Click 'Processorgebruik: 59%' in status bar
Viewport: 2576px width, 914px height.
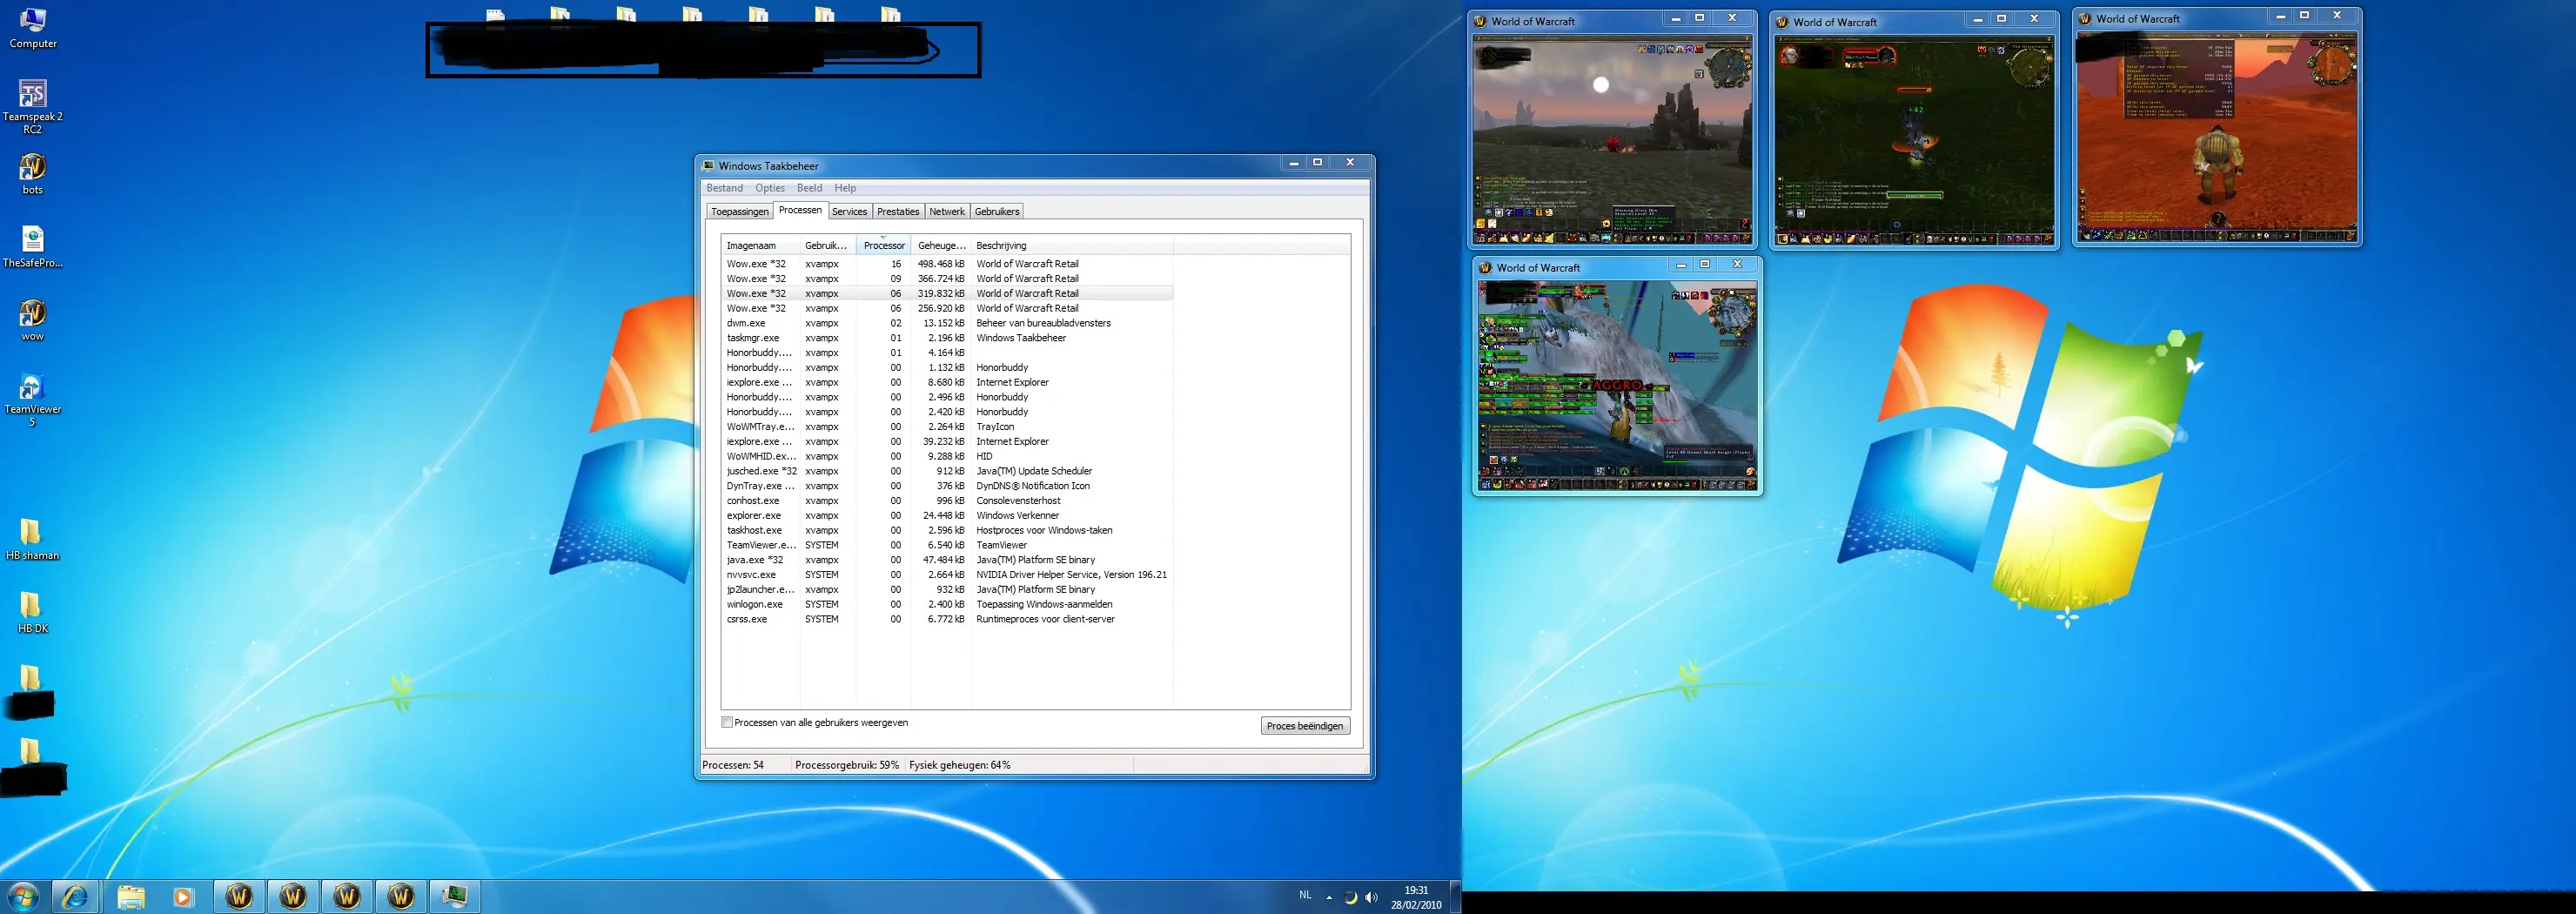click(847, 765)
